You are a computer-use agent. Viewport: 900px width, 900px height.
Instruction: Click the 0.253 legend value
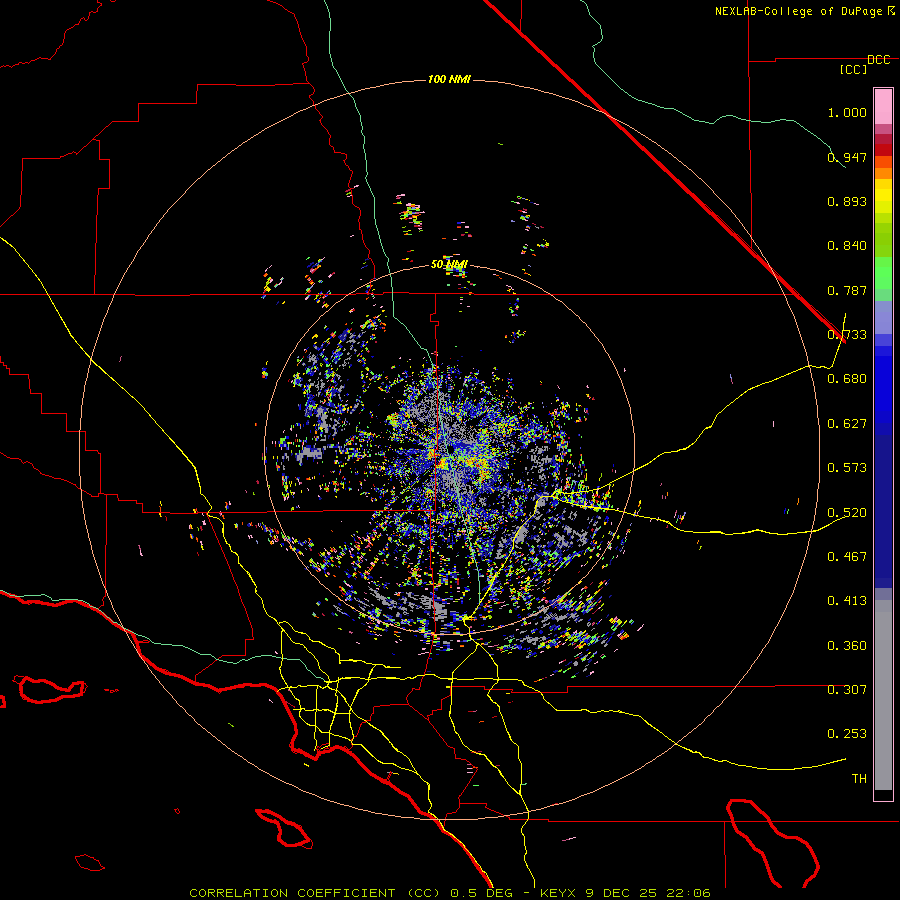point(847,734)
